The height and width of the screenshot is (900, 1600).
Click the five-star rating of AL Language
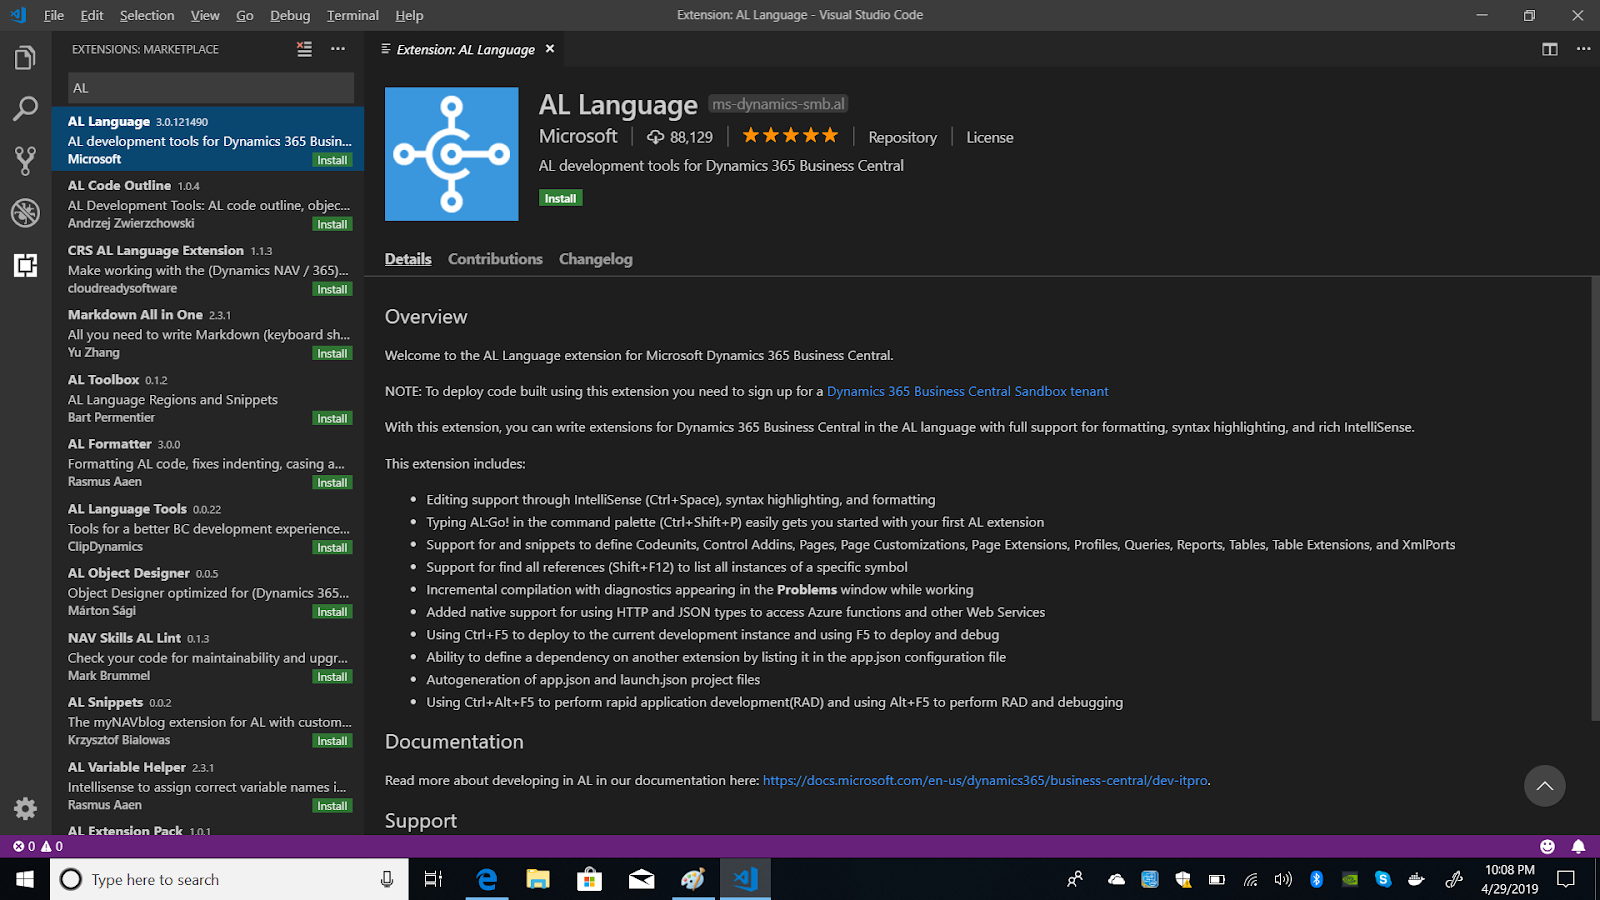(790, 136)
